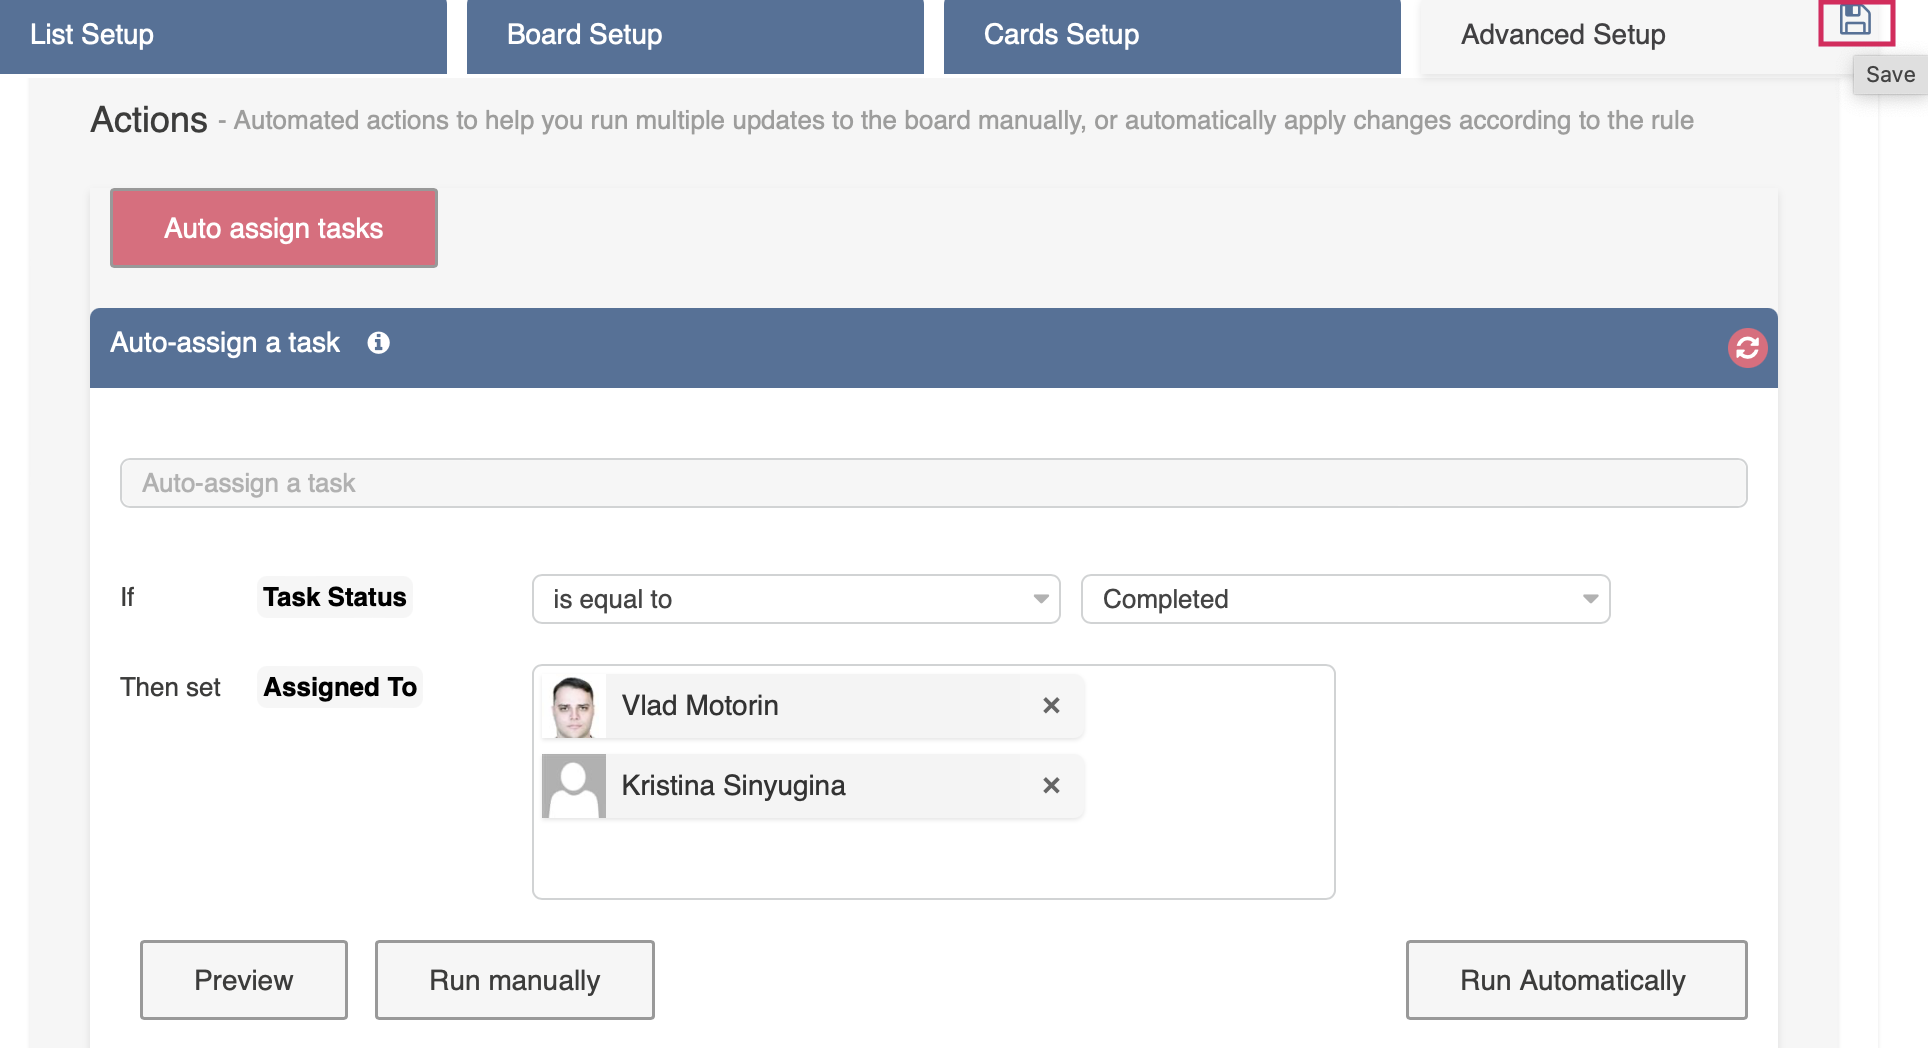Remove Vlad Motorin from assignees
This screenshot has height=1048, width=1928.
pyautogui.click(x=1051, y=705)
